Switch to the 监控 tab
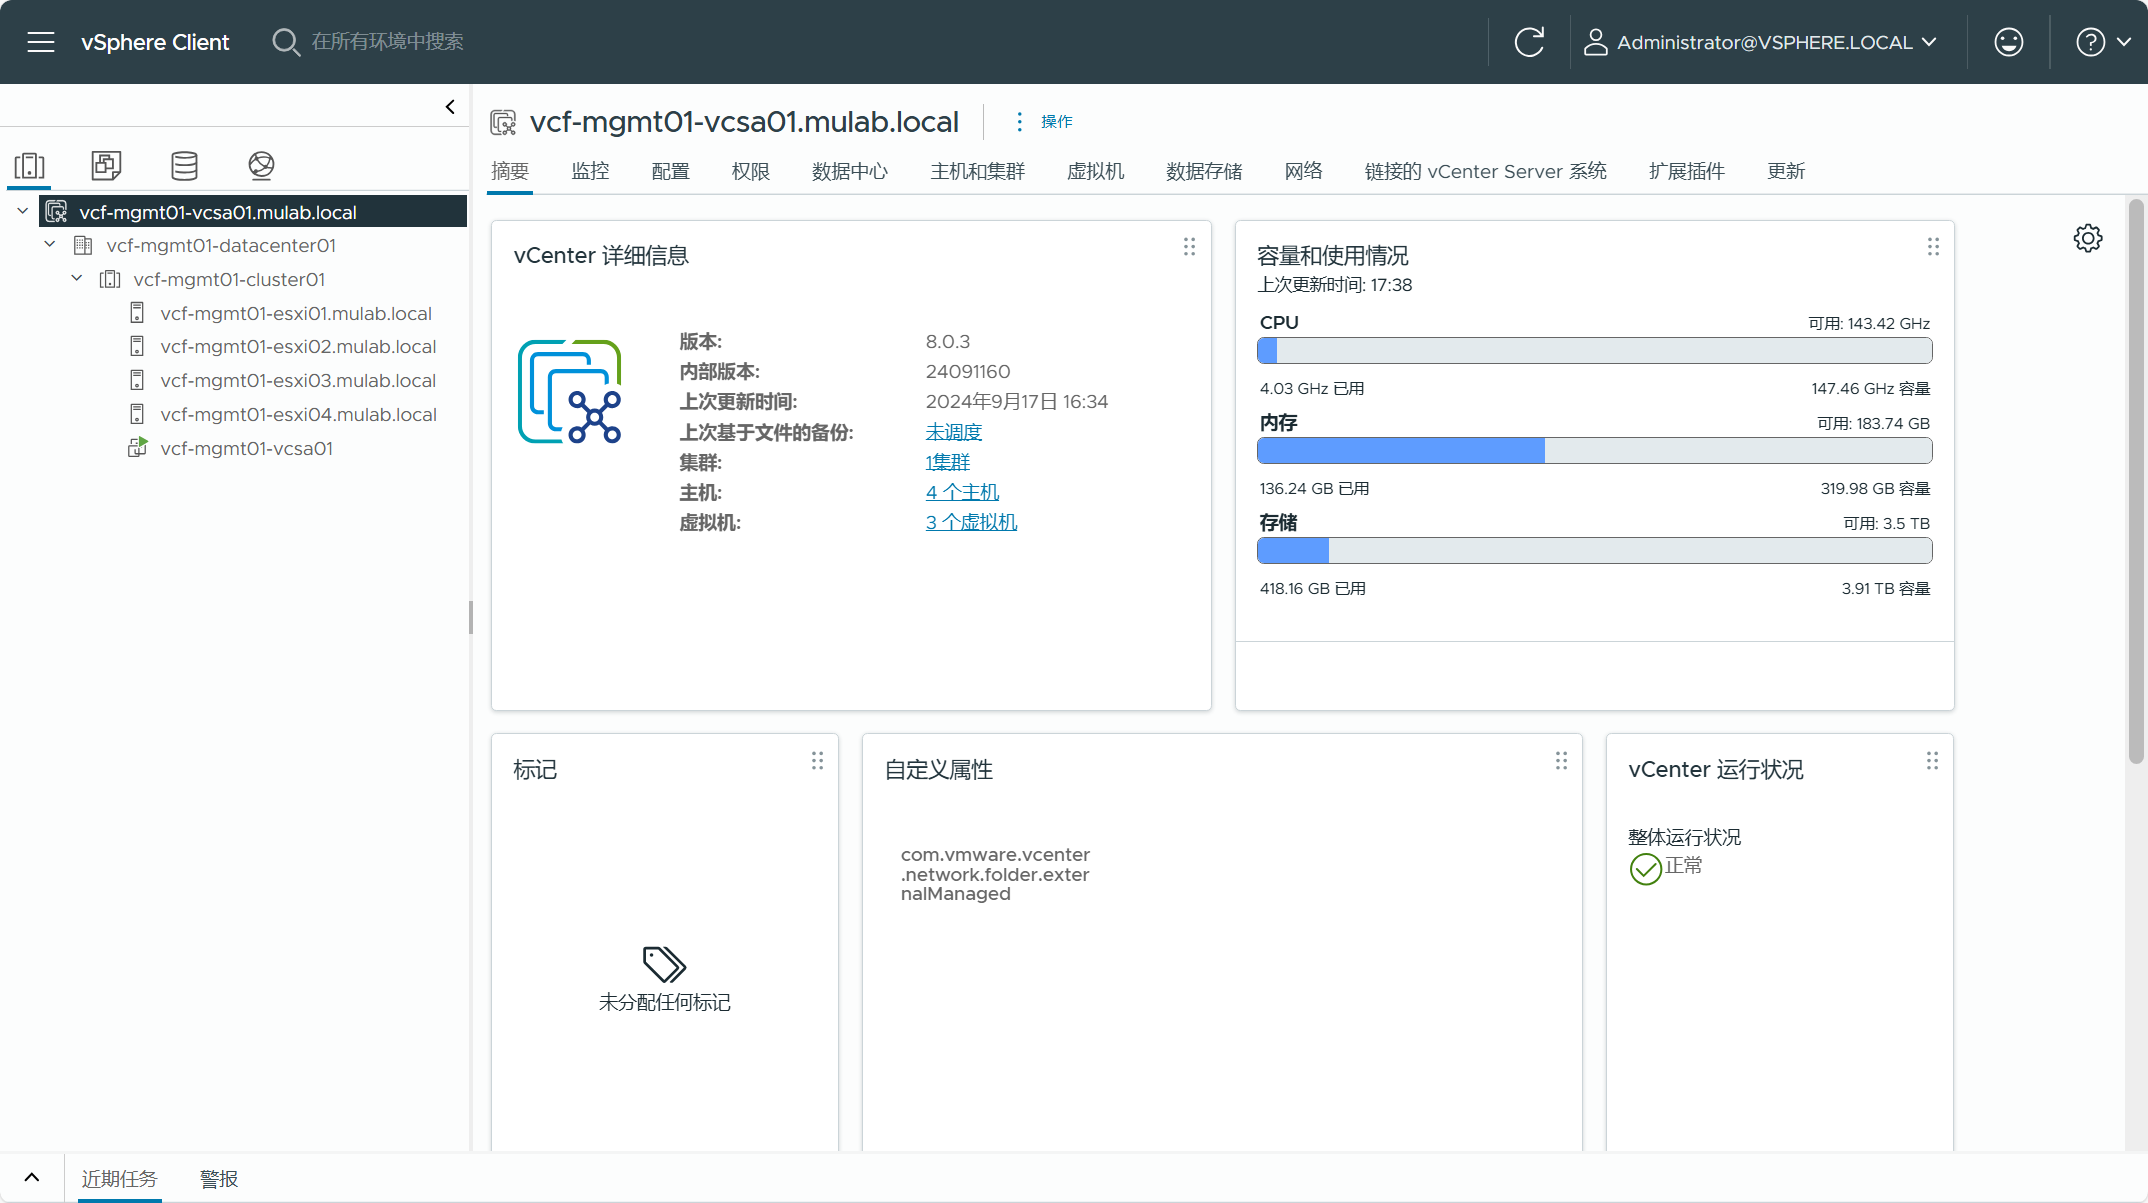 590,171
